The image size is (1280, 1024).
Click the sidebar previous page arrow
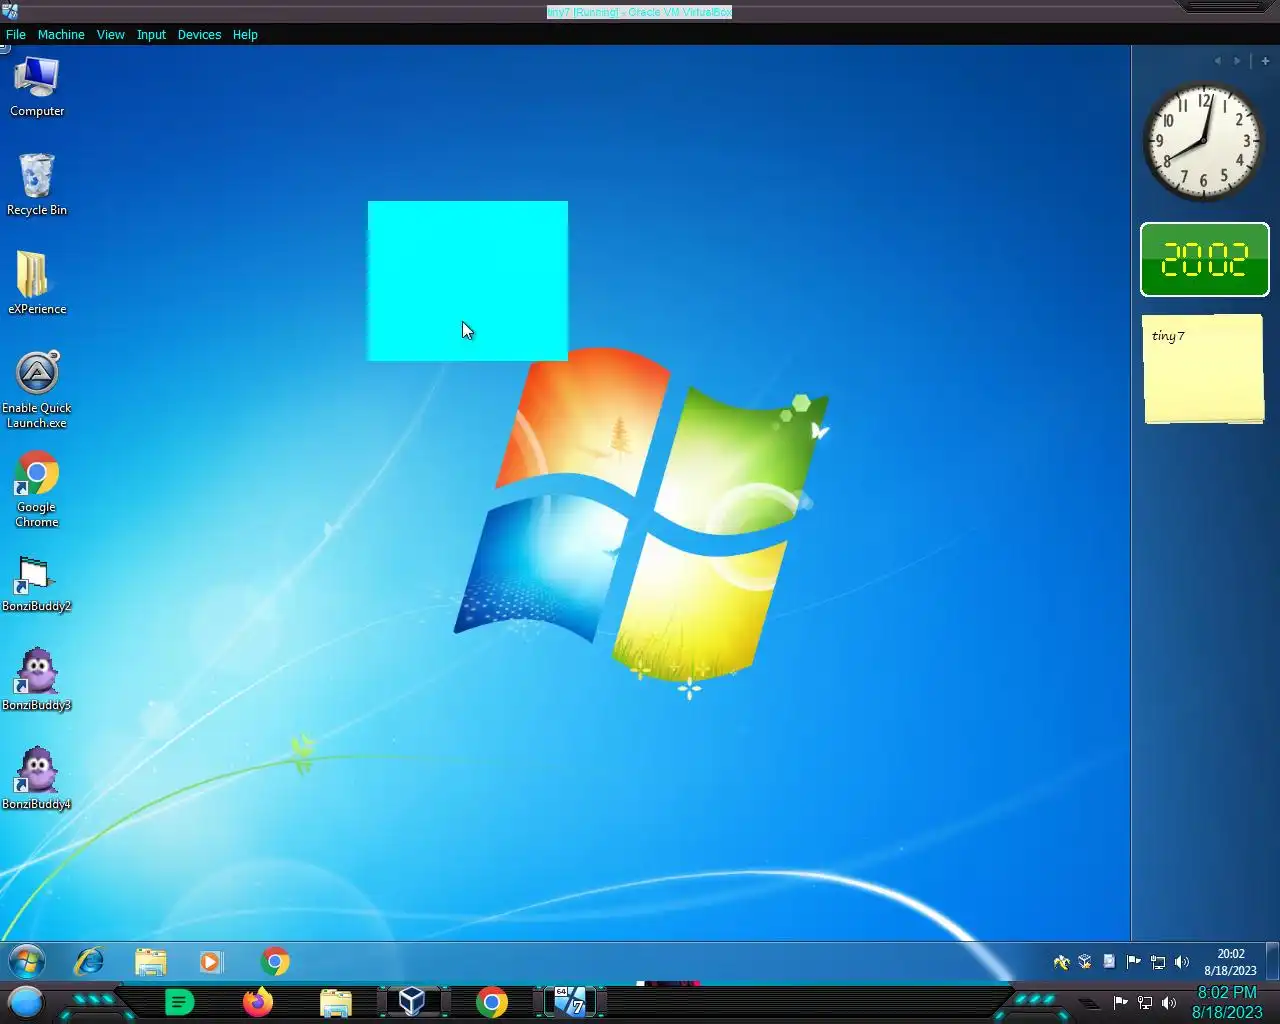coord(1217,61)
